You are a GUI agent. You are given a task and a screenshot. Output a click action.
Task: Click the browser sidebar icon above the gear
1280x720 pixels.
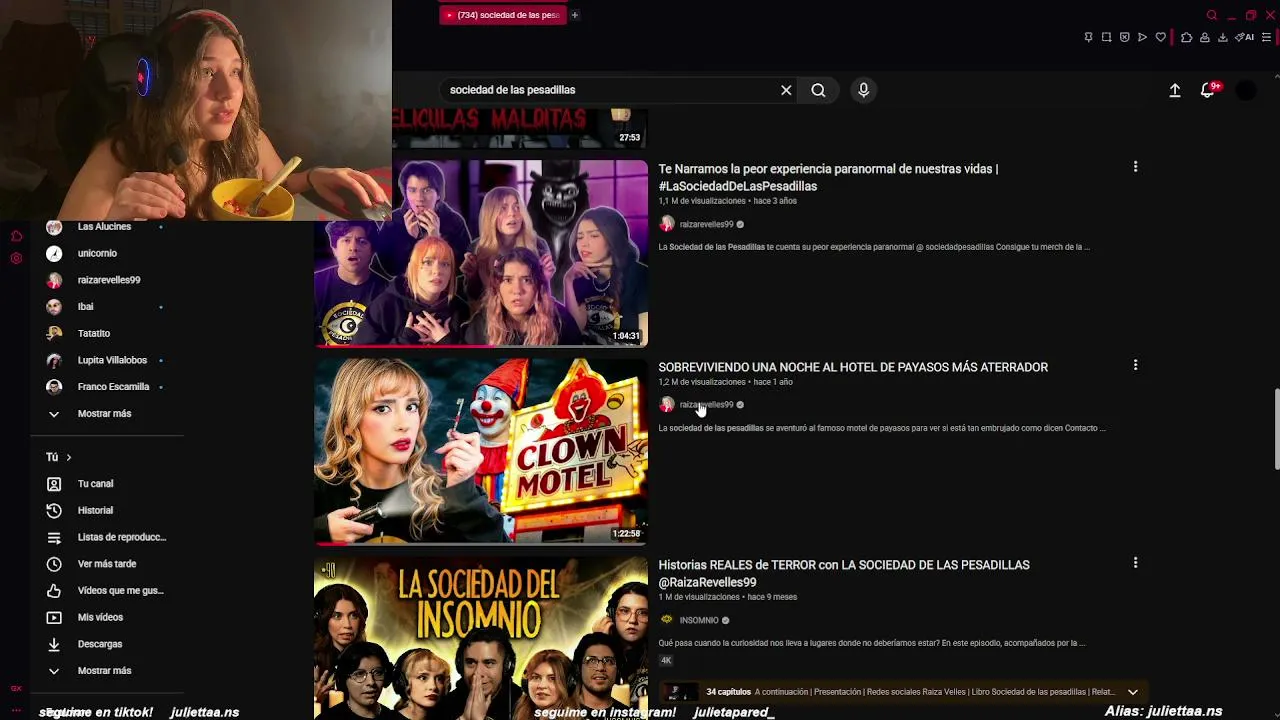(16, 236)
